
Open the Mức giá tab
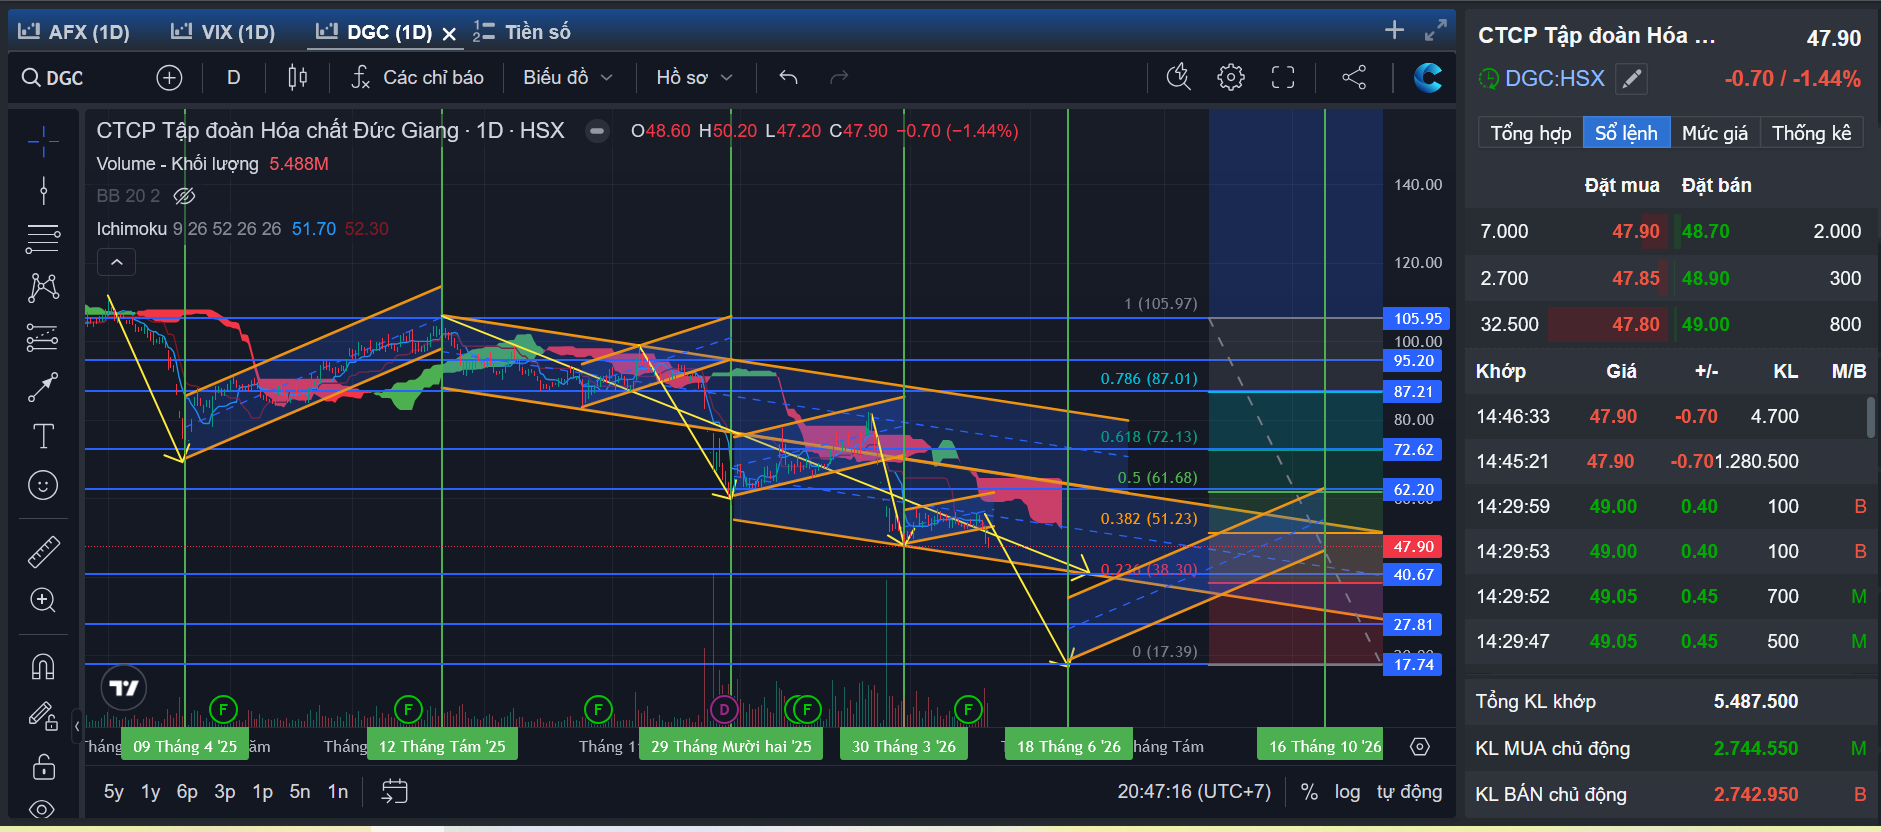1715,133
